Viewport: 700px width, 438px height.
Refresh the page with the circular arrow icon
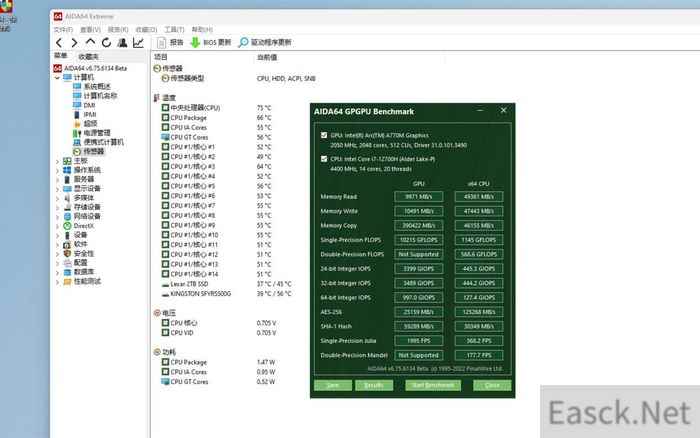point(106,42)
